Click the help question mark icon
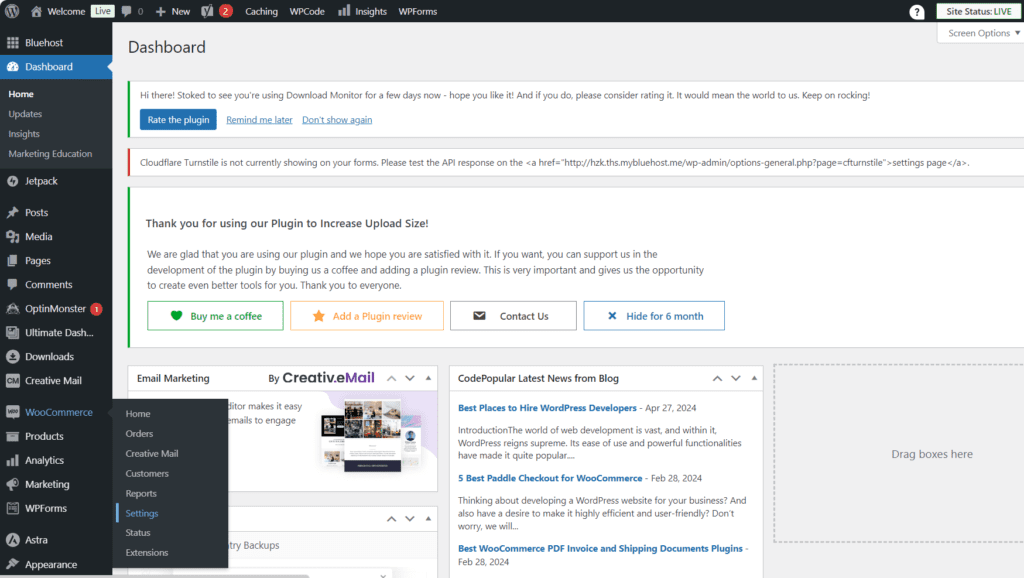1024x578 pixels. (x=917, y=12)
